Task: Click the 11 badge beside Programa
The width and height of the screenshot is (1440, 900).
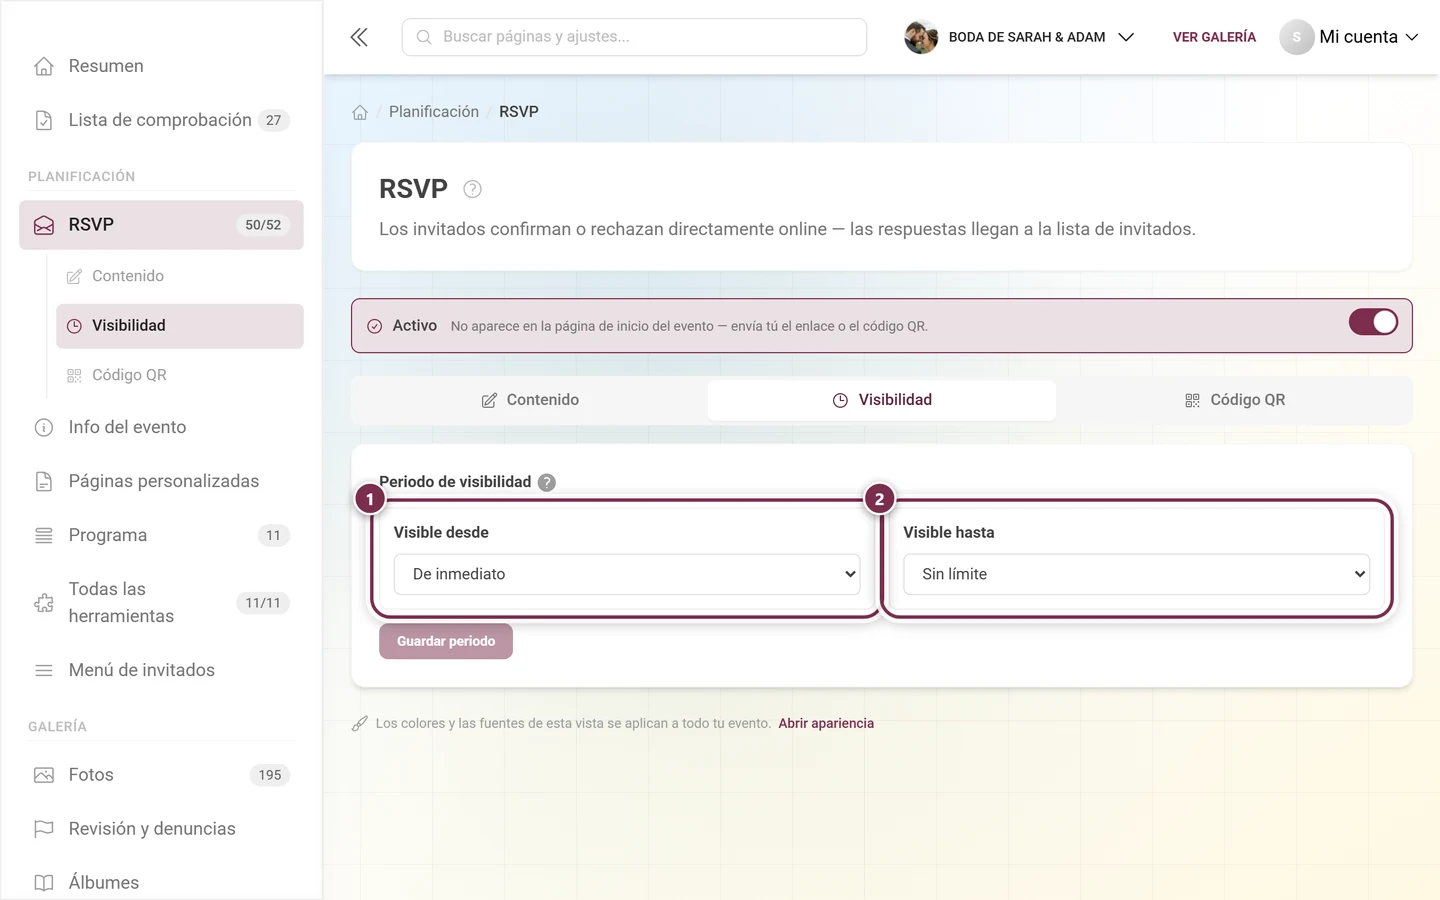Action: (x=274, y=535)
